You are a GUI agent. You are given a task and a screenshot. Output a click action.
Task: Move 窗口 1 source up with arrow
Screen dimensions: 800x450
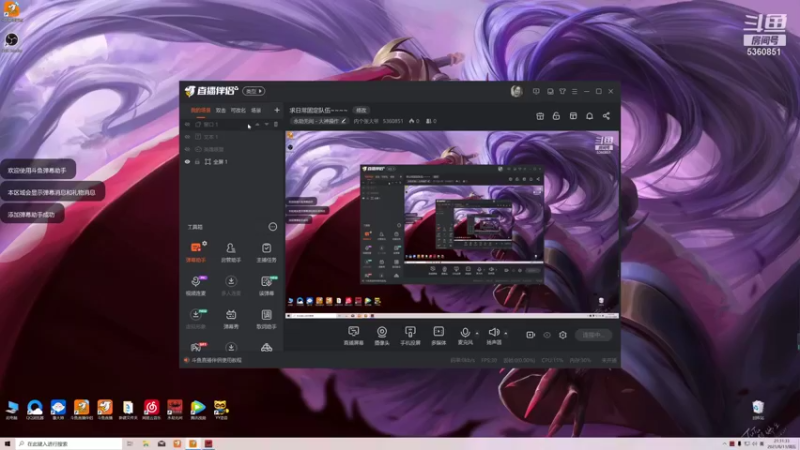coord(257,124)
